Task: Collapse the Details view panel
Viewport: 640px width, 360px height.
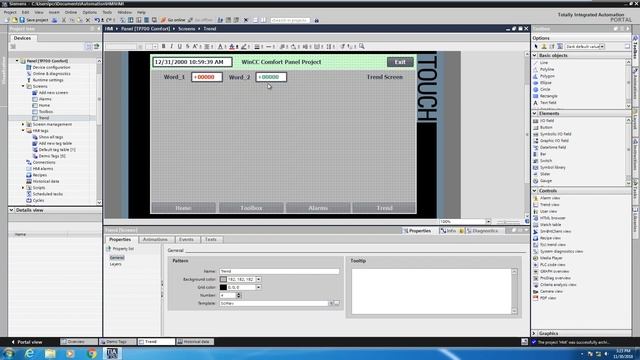Action: click(11, 210)
